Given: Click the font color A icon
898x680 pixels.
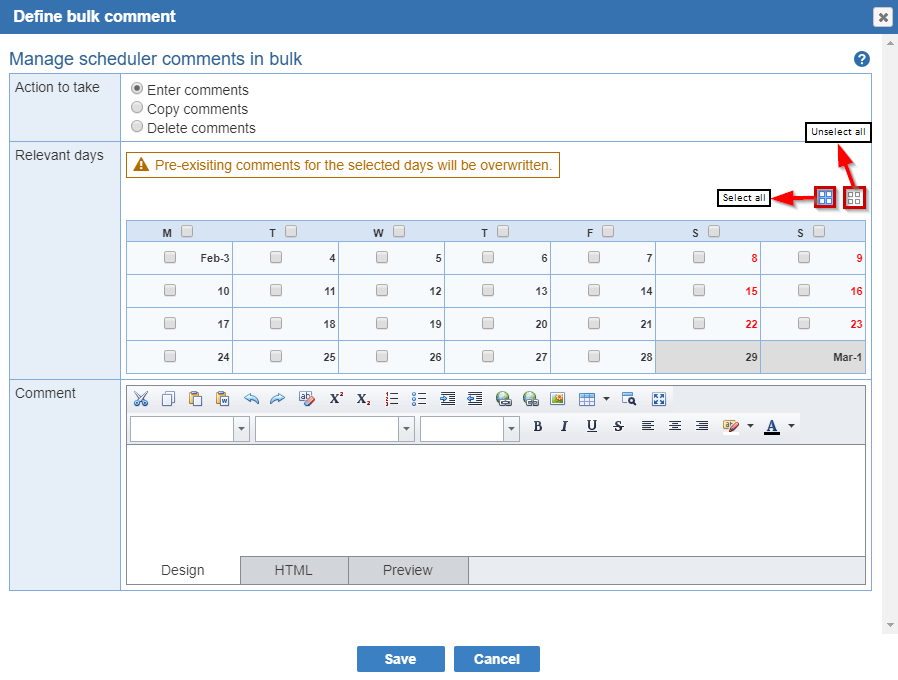Looking at the screenshot, I should [x=772, y=426].
